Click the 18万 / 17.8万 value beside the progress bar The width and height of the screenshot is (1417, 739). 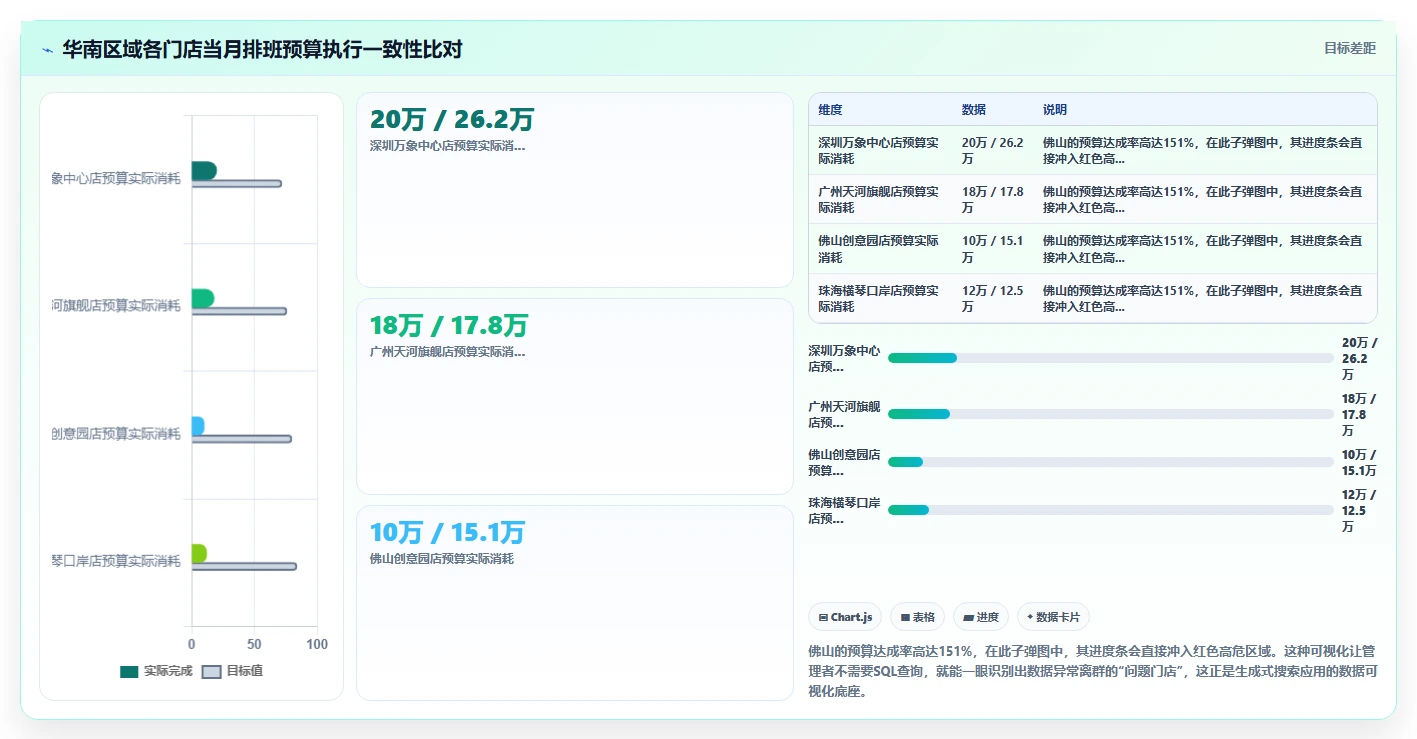point(1359,414)
